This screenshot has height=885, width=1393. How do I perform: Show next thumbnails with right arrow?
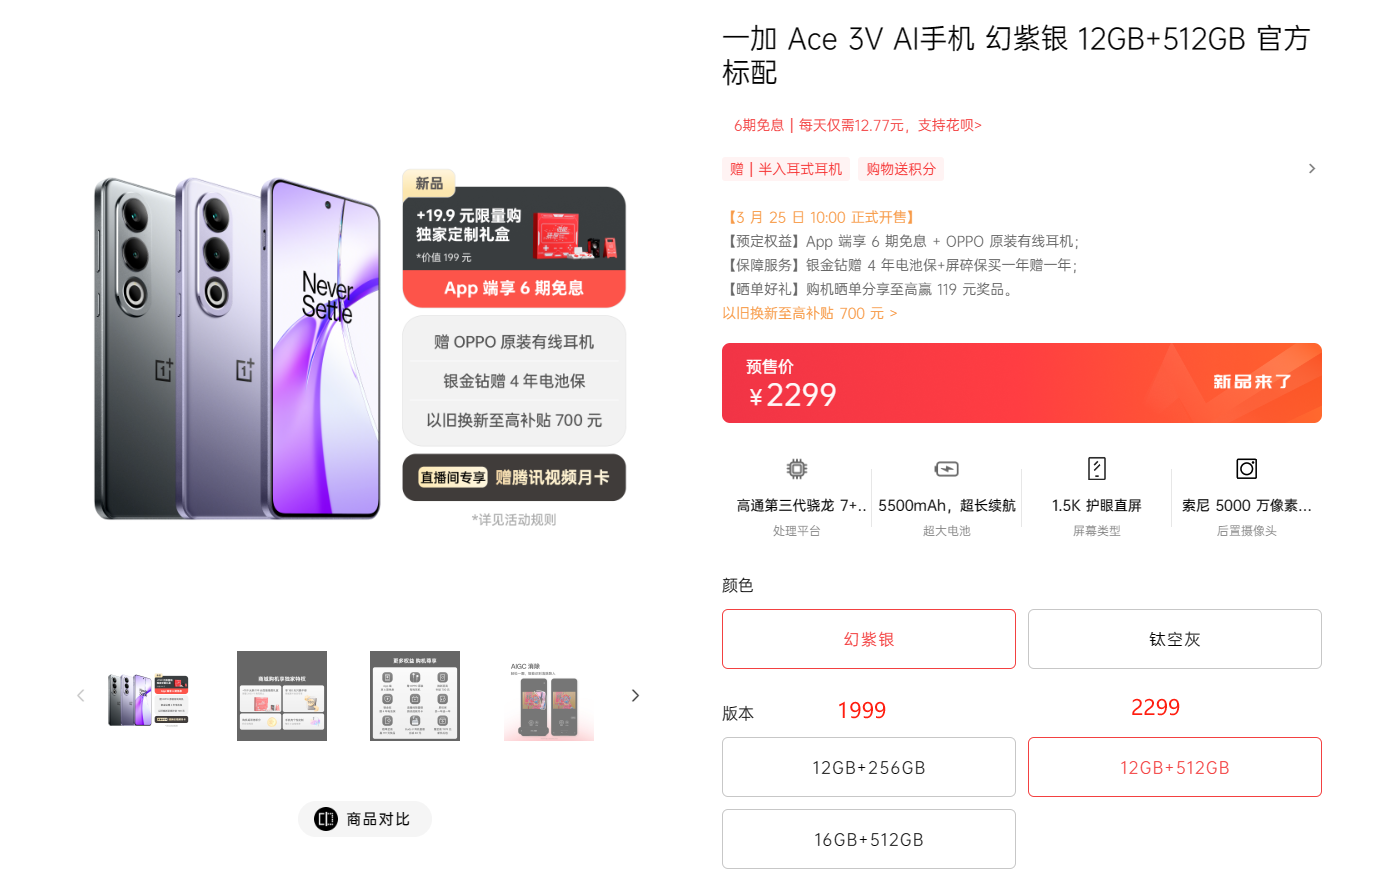tap(635, 696)
